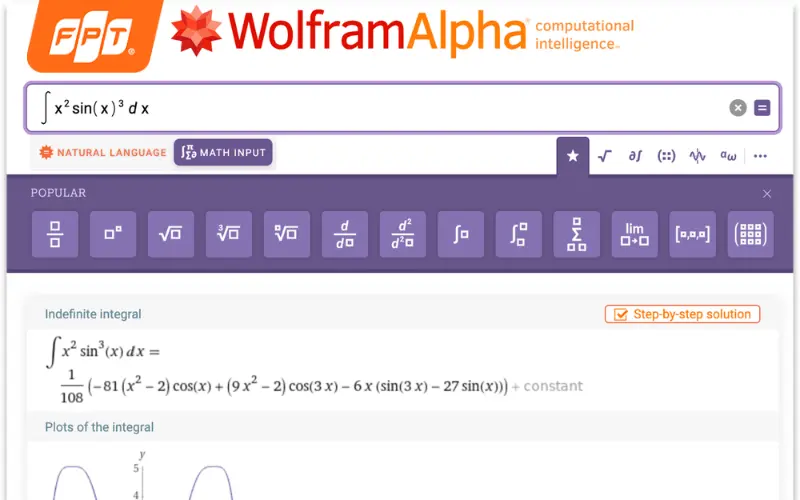This screenshot has width=800, height=500.
Task: Open the Greek letters tab
Action: [x=728, y=156]
